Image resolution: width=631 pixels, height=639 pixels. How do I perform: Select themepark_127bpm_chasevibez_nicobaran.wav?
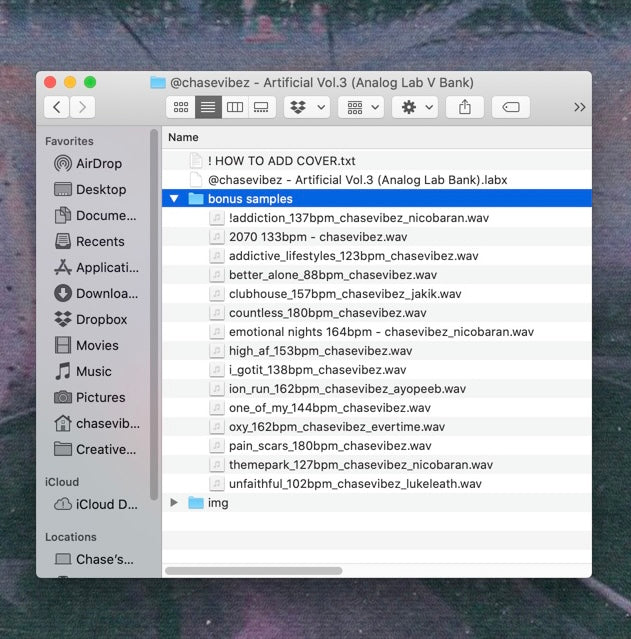377,465
